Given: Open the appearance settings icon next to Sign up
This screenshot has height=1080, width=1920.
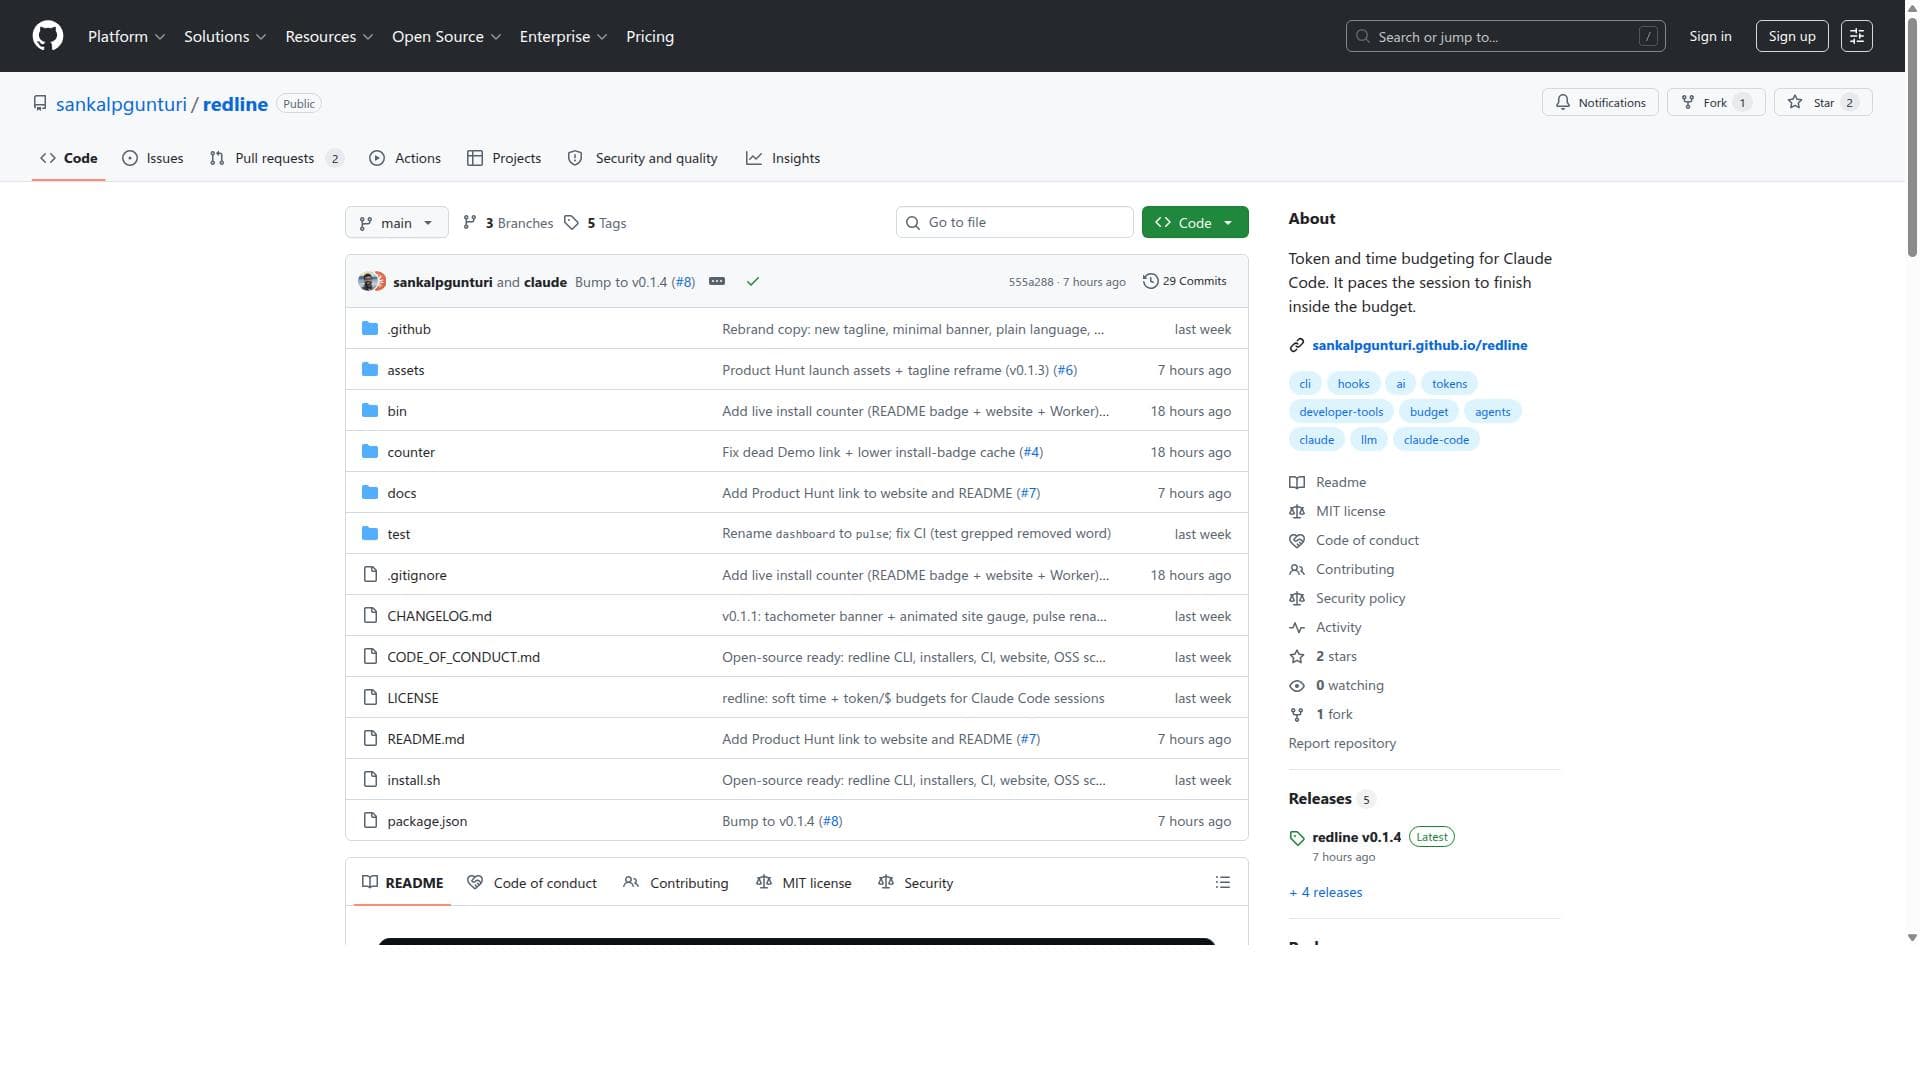Looking at the screenshot, I should [x=1857, y=36].
